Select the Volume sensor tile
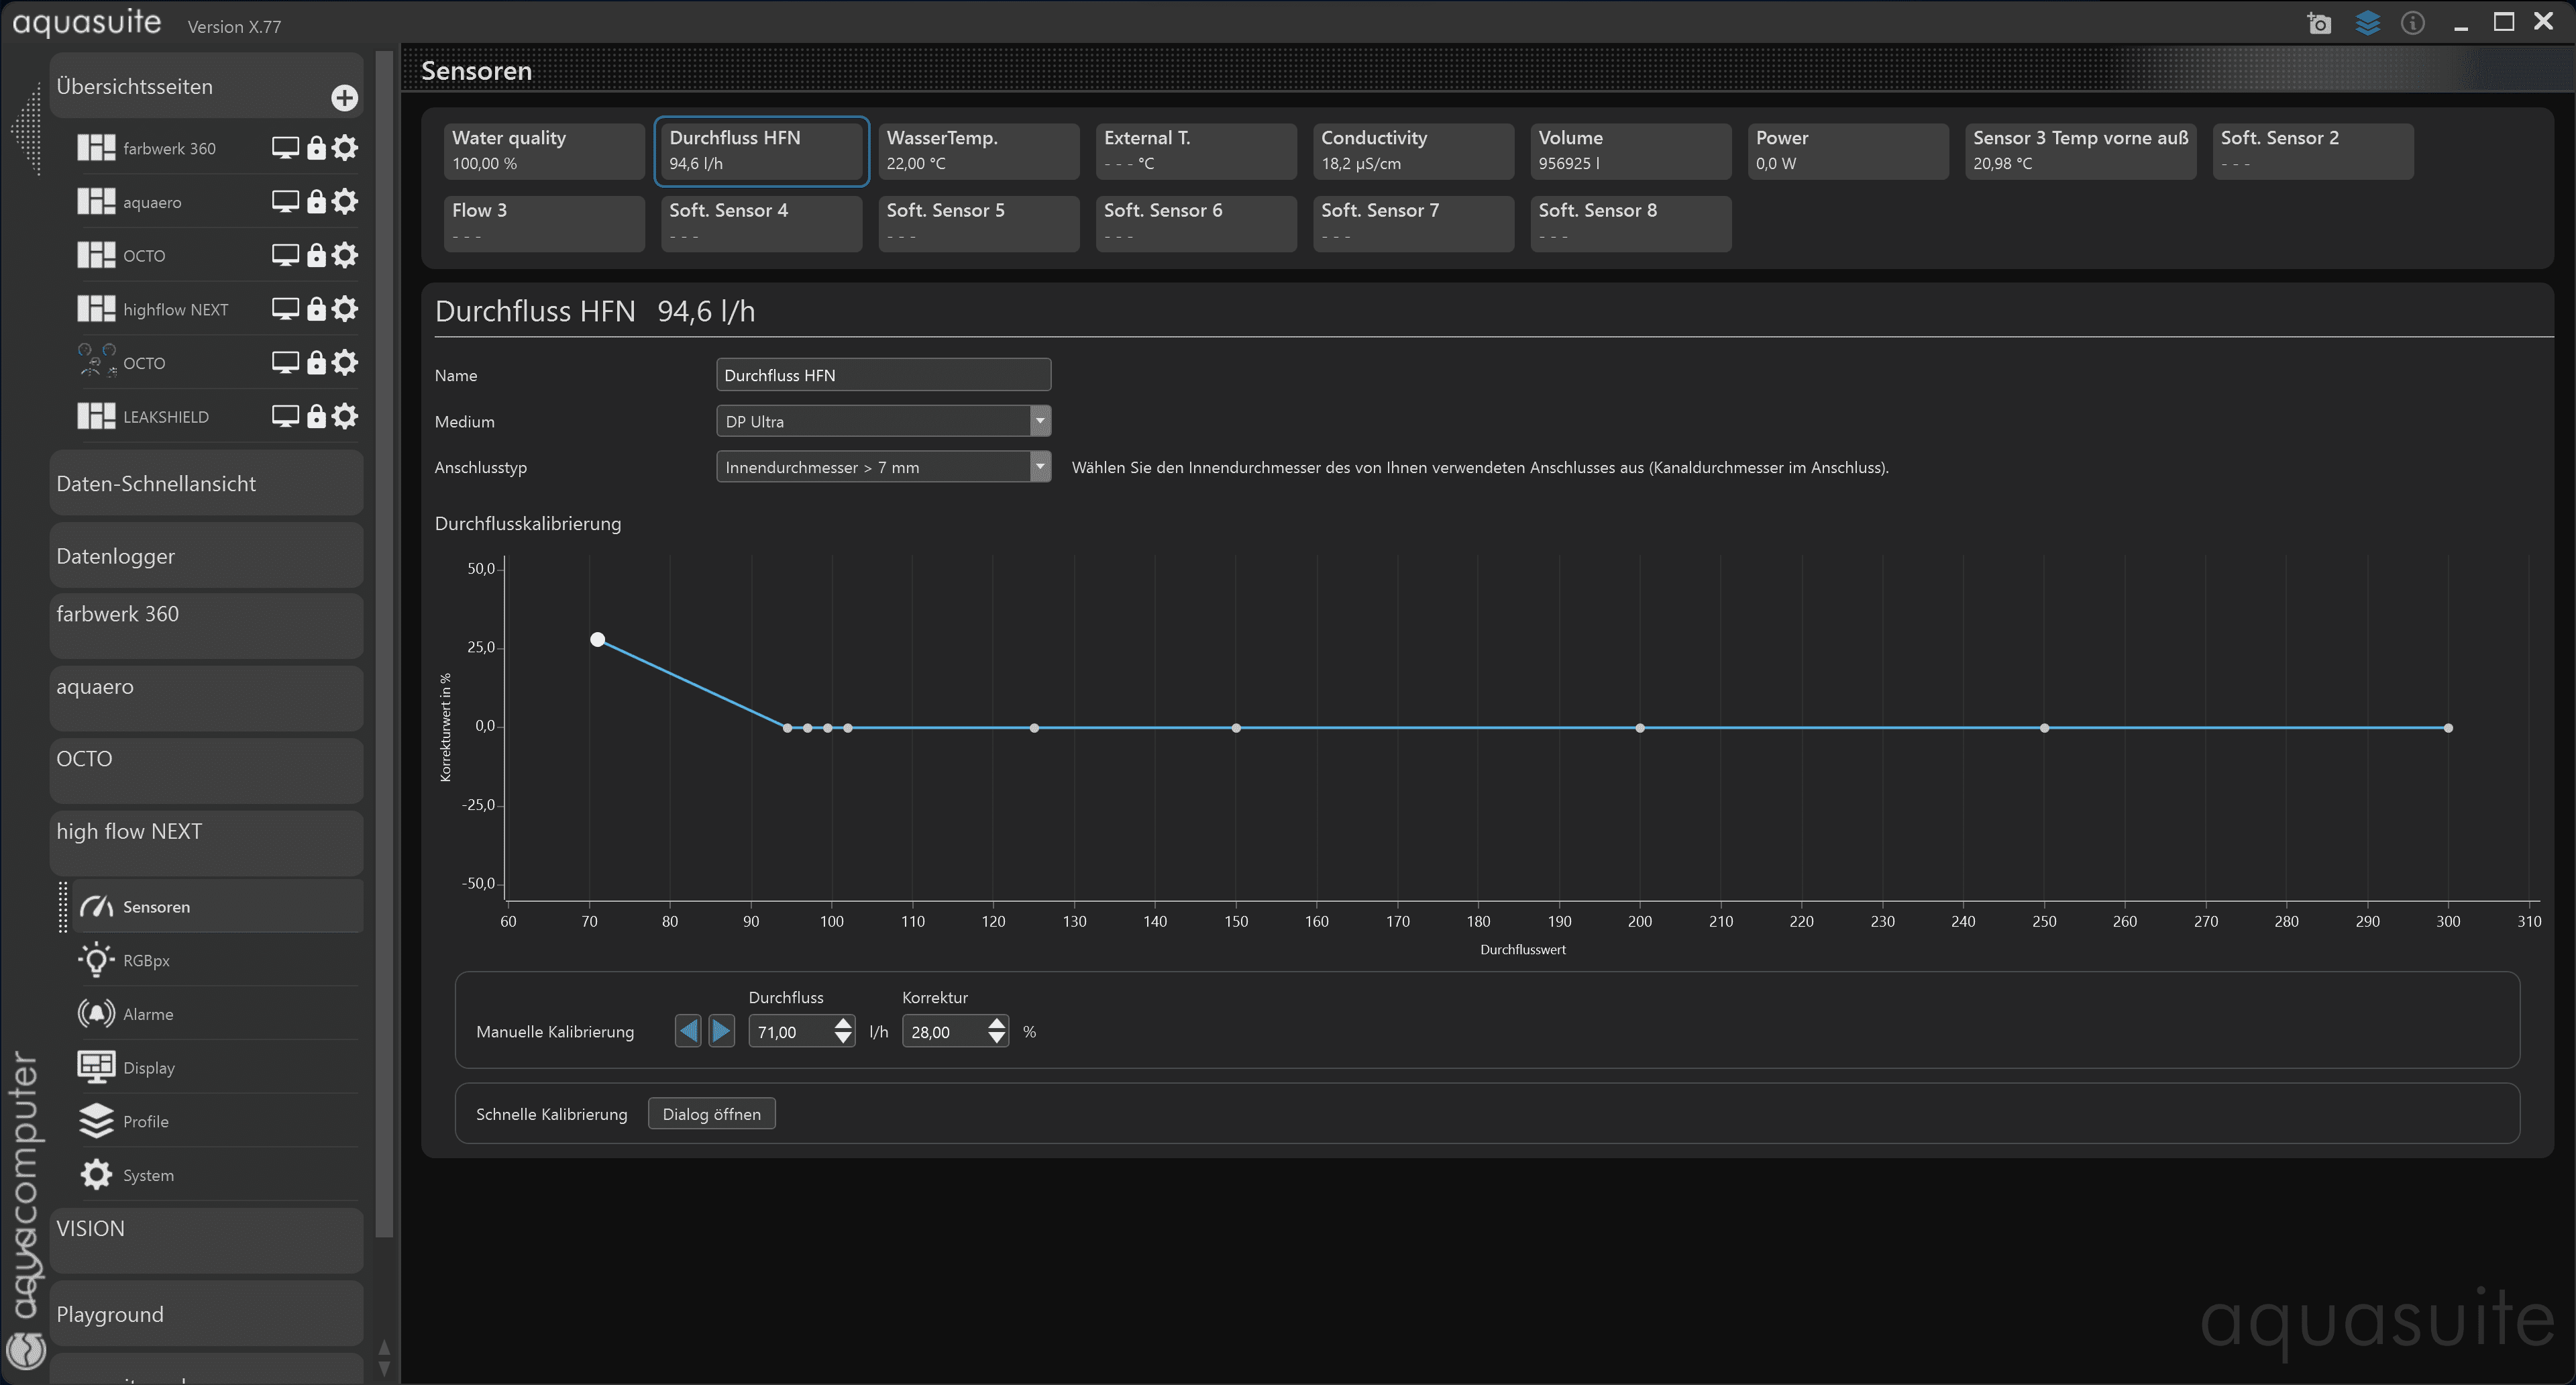The height and width of the screenshot is (1385, 2576). [1631, 151]
